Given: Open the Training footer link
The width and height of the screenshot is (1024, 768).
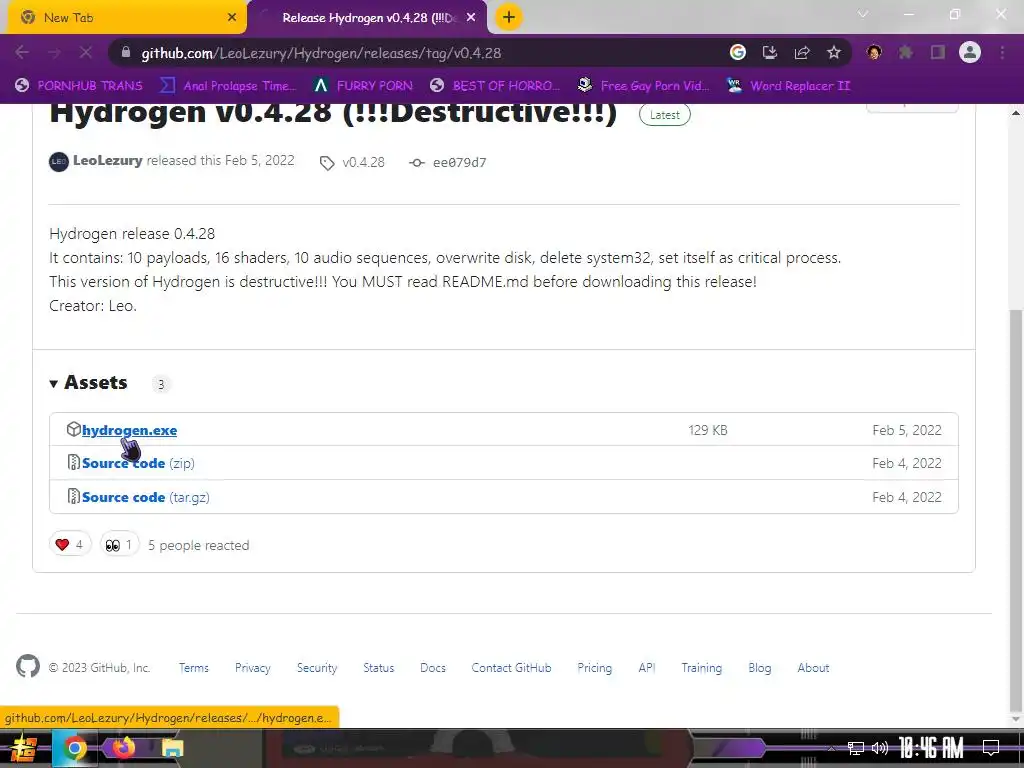Looking at the screenshot, I should coord(701,667).
